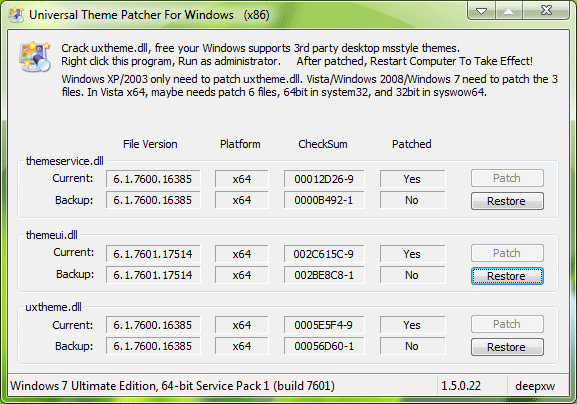Image resolution: width=577 pixels, height=404 pixels.
Task: Click themeservice.dll backup file version field
Action: point(153,200)
